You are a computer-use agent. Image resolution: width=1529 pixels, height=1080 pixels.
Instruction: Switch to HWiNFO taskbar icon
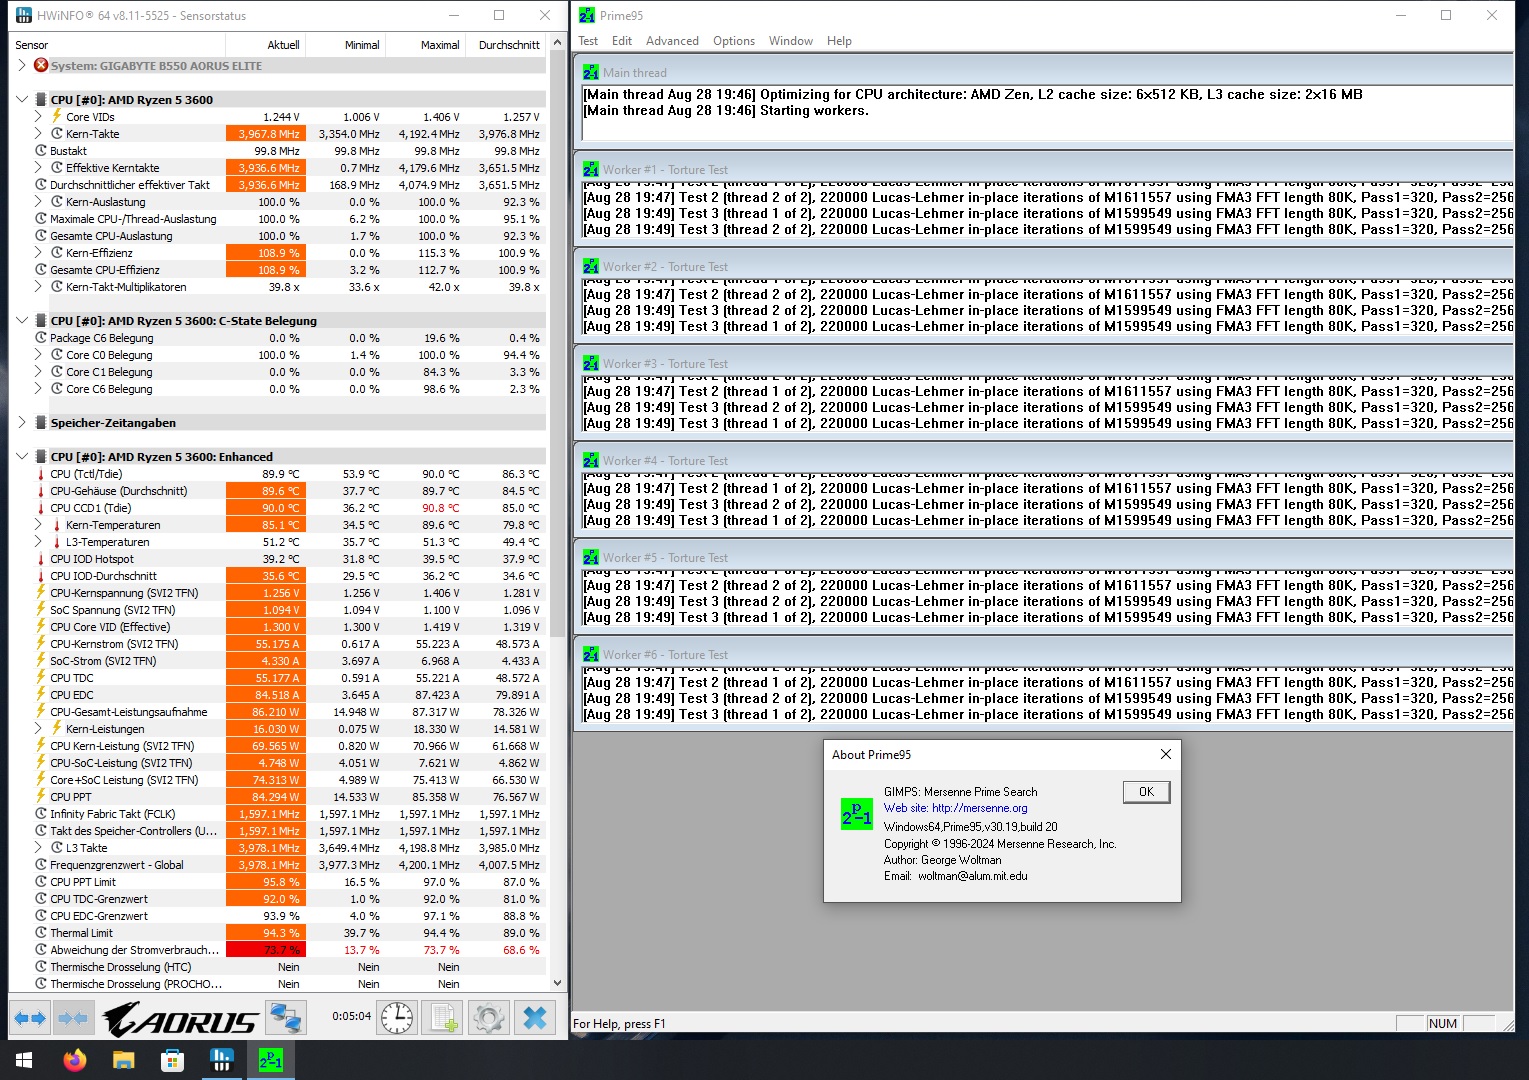pyautogui.click(x=221, y=1060)
